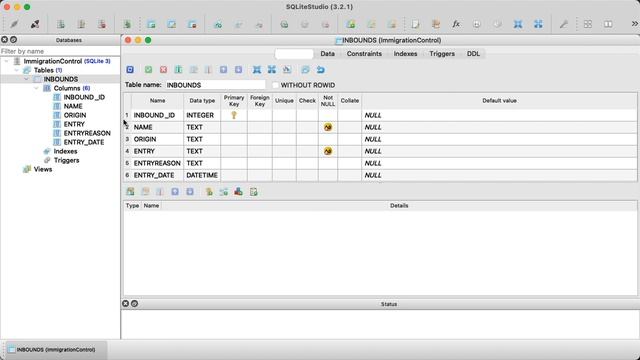This screenshot has width=640, height=360.
Task: Click the add unique constraint icon
Action: click(x=238, y=191)
